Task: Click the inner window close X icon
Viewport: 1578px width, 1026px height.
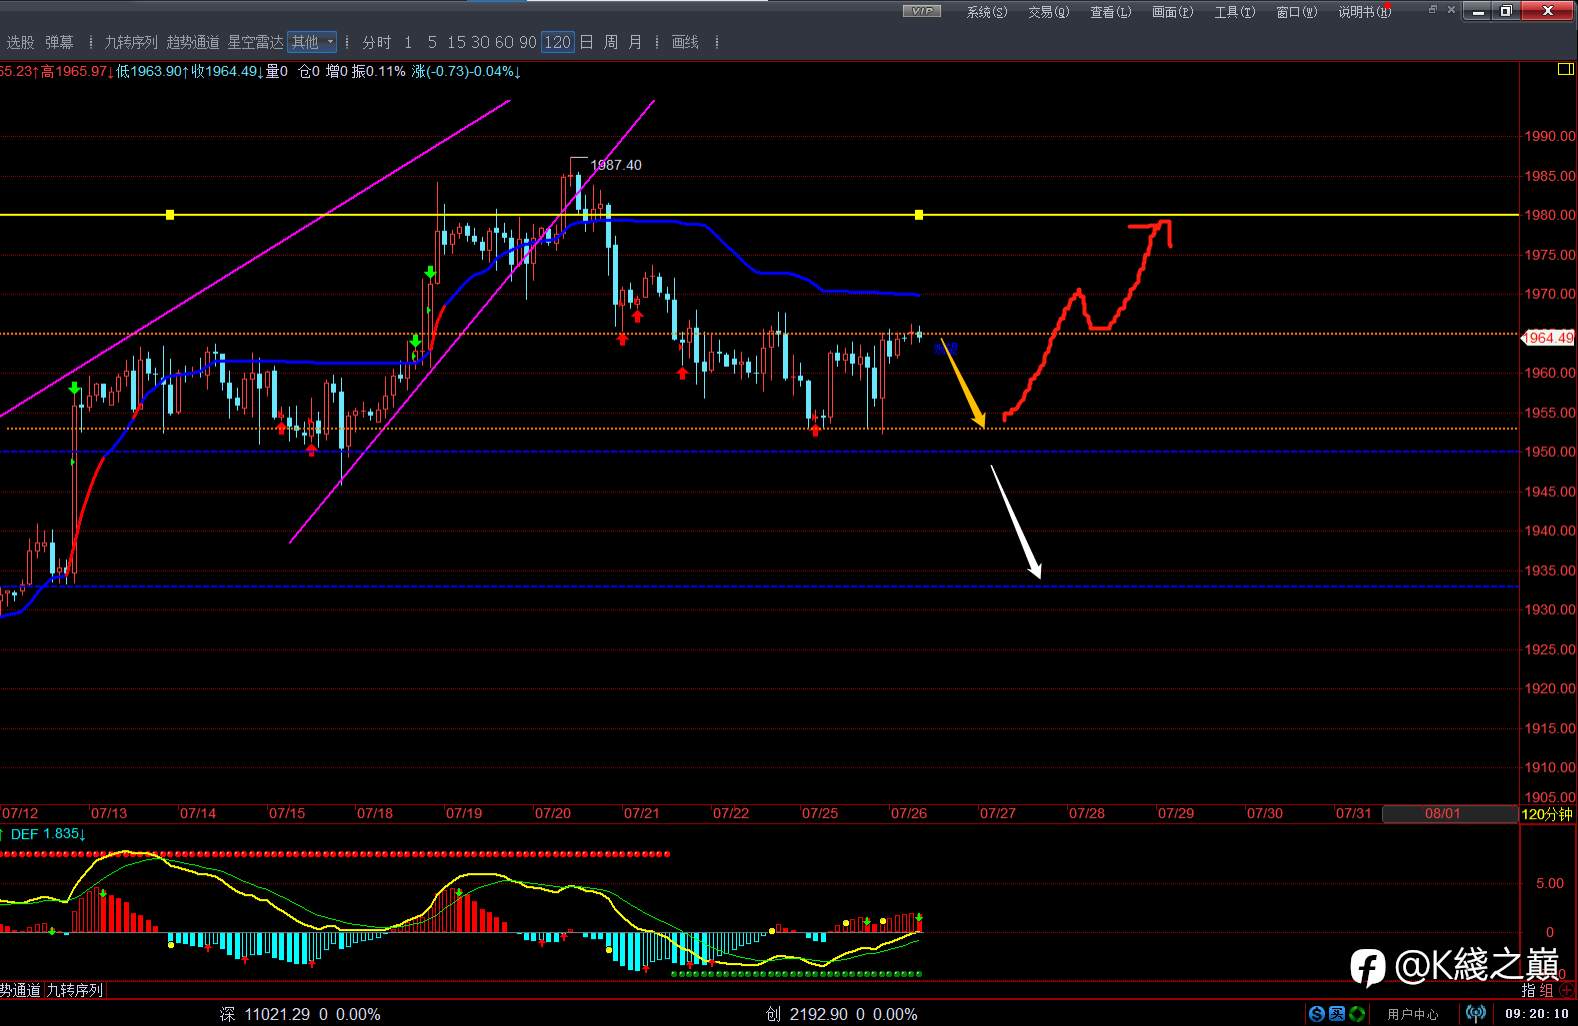Action: coord(1453,10)
